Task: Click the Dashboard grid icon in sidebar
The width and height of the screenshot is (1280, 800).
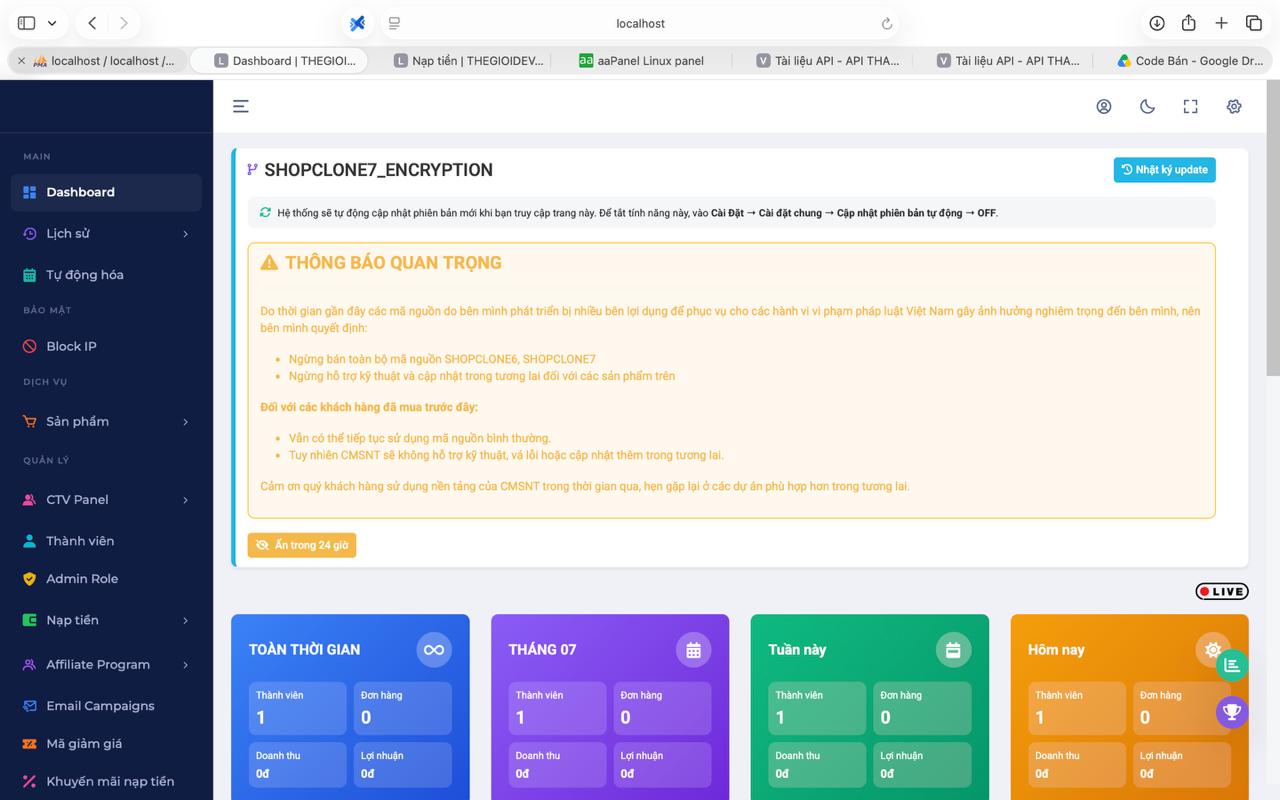Action: click(28, 192)
